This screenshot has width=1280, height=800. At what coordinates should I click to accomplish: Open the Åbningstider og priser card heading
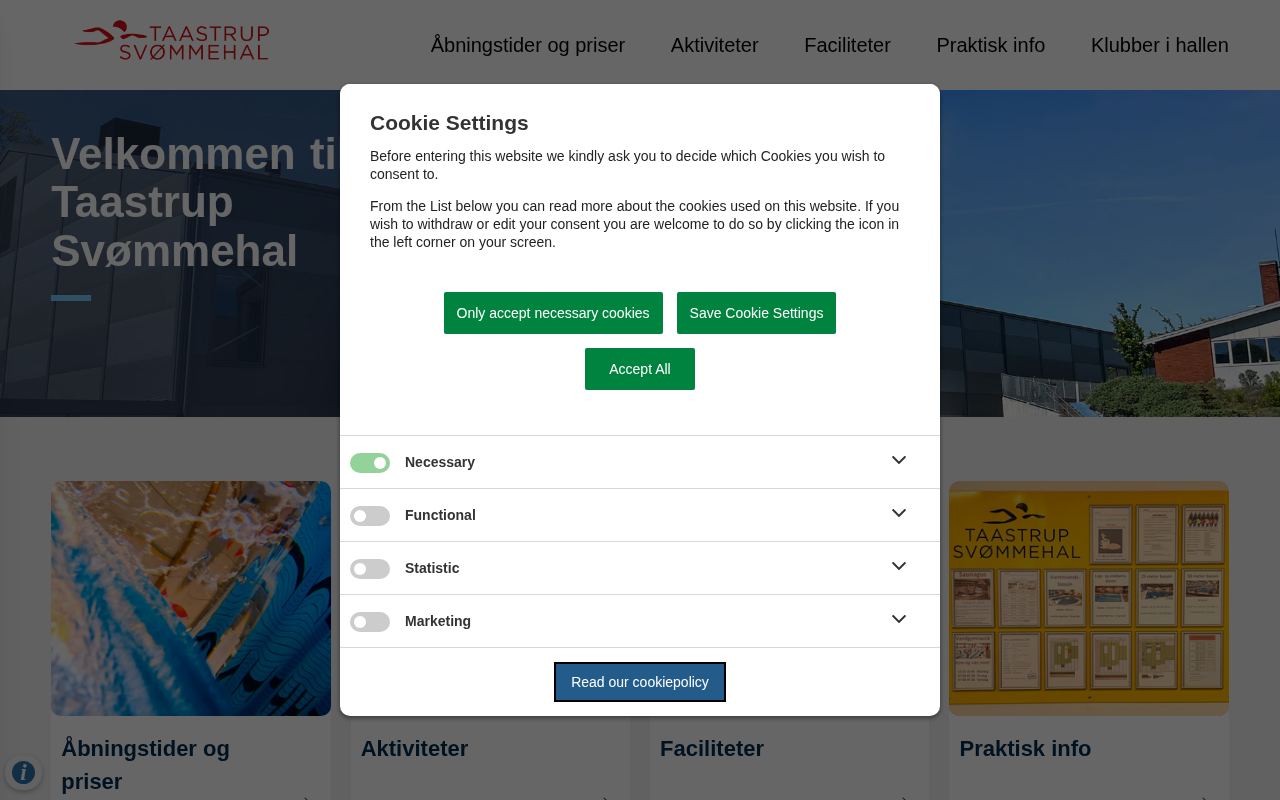pos(146,765)
